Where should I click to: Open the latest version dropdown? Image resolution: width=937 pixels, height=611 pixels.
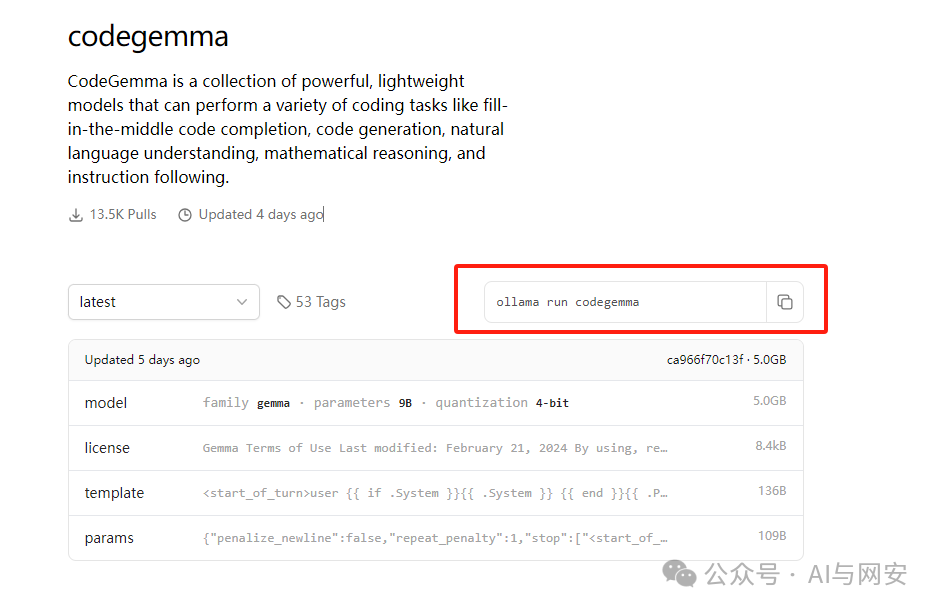(x=164, y=302)
